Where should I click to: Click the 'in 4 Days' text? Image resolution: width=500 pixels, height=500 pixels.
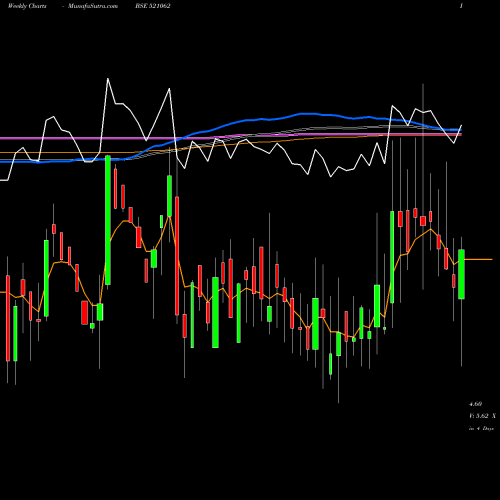[481, 428]
